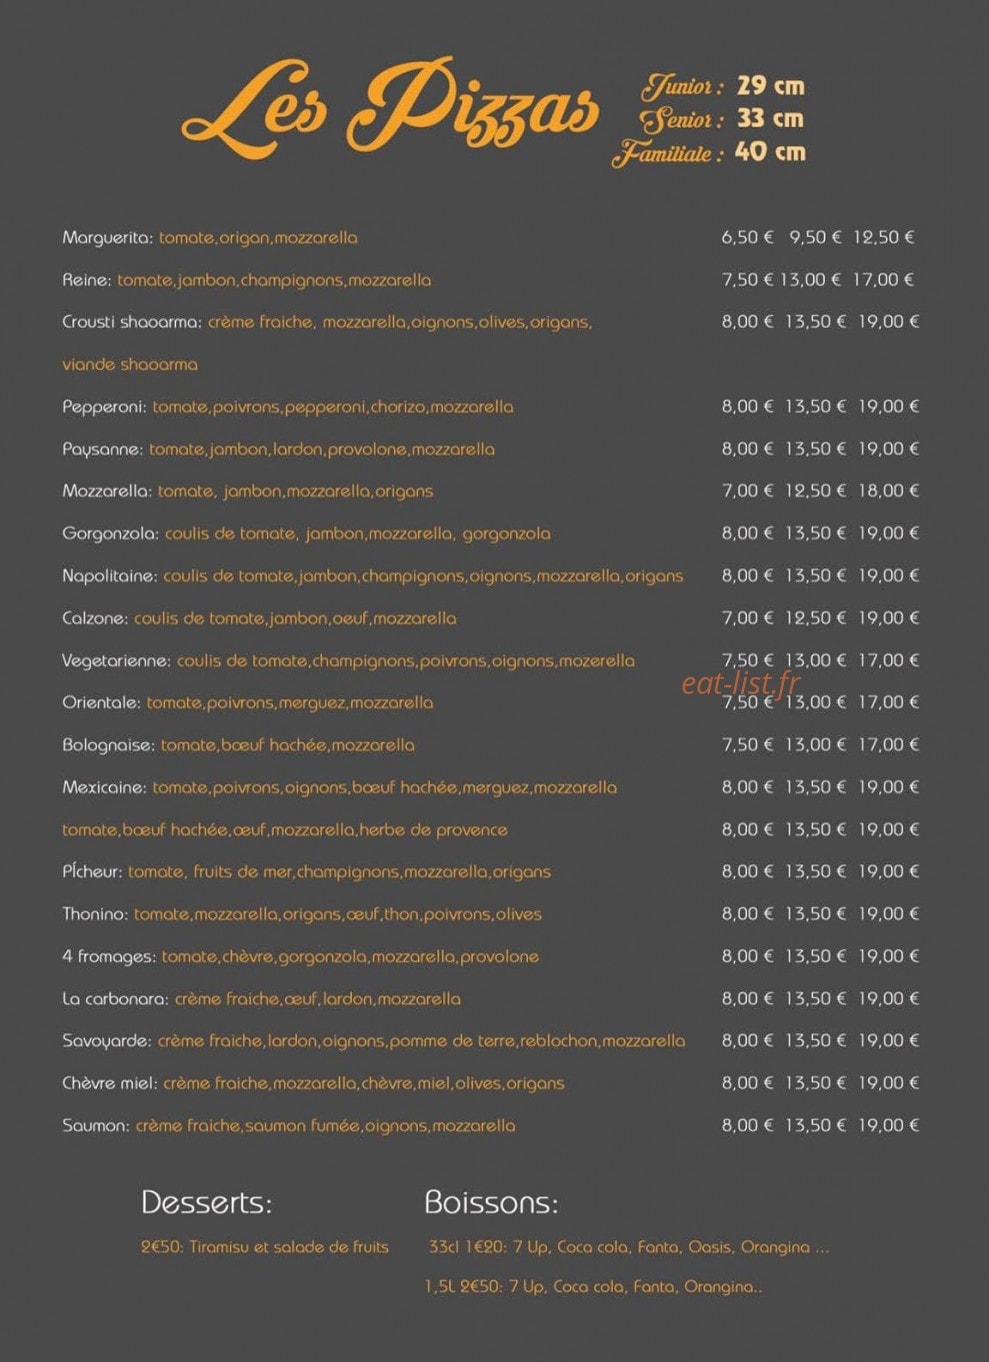The image size is (989, 1362).
Task: Click the Saumon 19,00 € familiale price
Action: 888,1125
